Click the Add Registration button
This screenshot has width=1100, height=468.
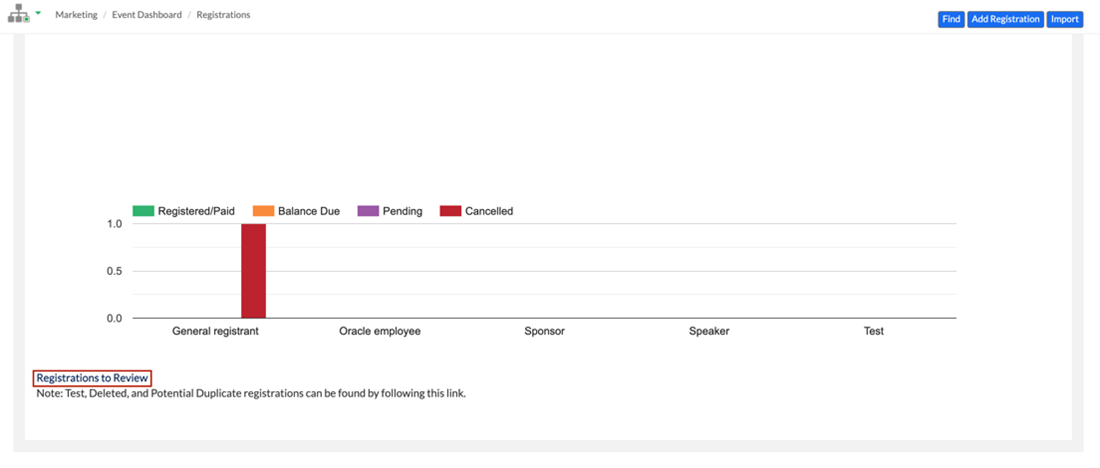[x=1005, y=19]
